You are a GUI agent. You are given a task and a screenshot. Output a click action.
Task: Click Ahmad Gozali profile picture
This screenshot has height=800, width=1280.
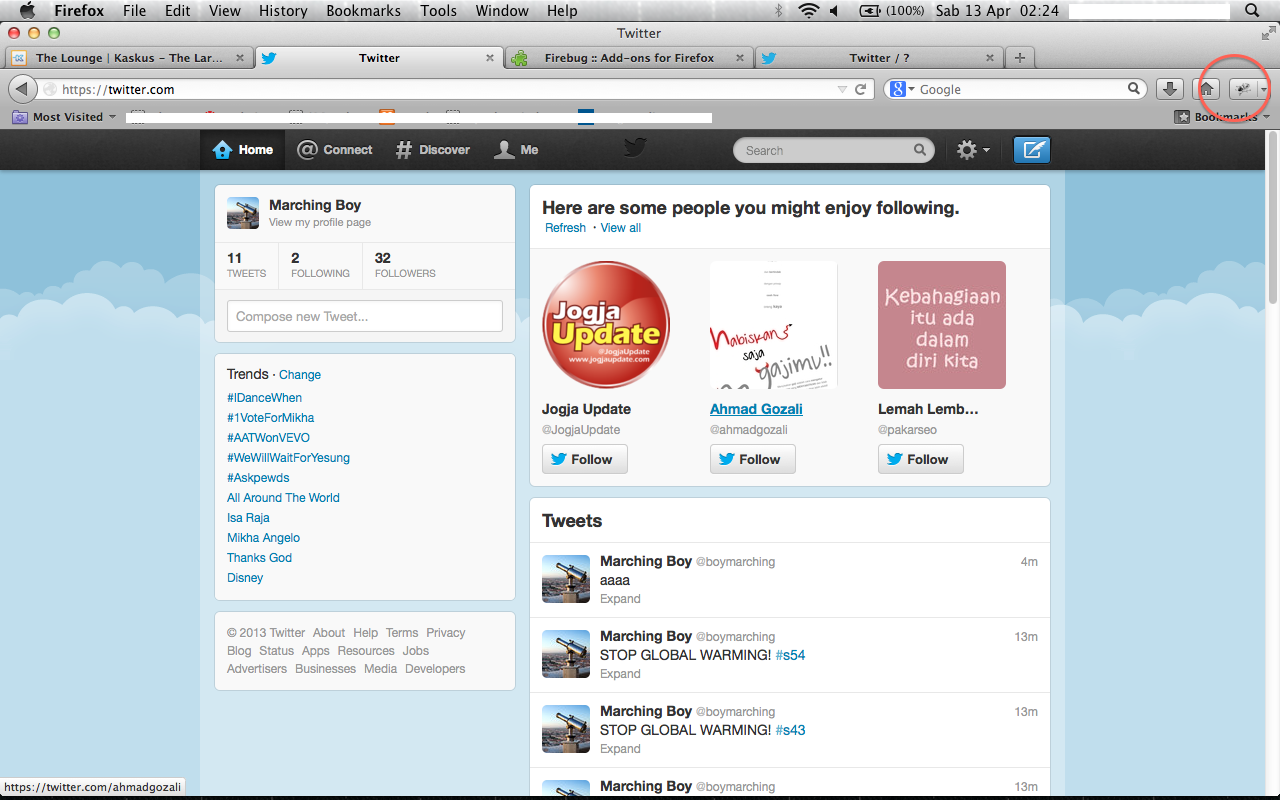click(774, 325)
